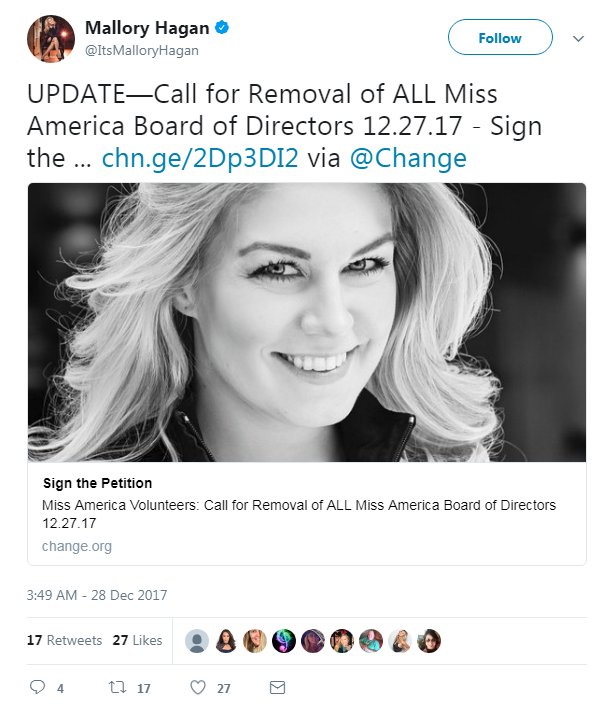
Task: Click the reply speech bubble icon
Action: pos(37,687)
